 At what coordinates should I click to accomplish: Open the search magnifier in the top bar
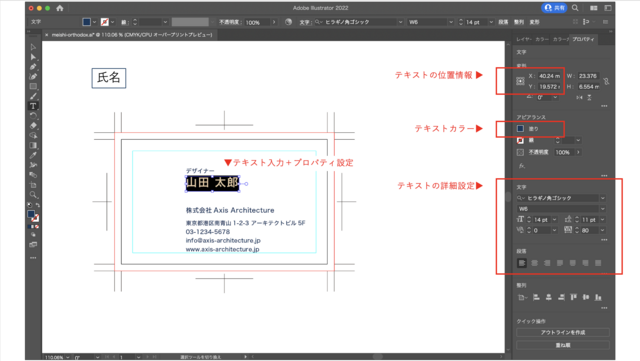[575, 8]
